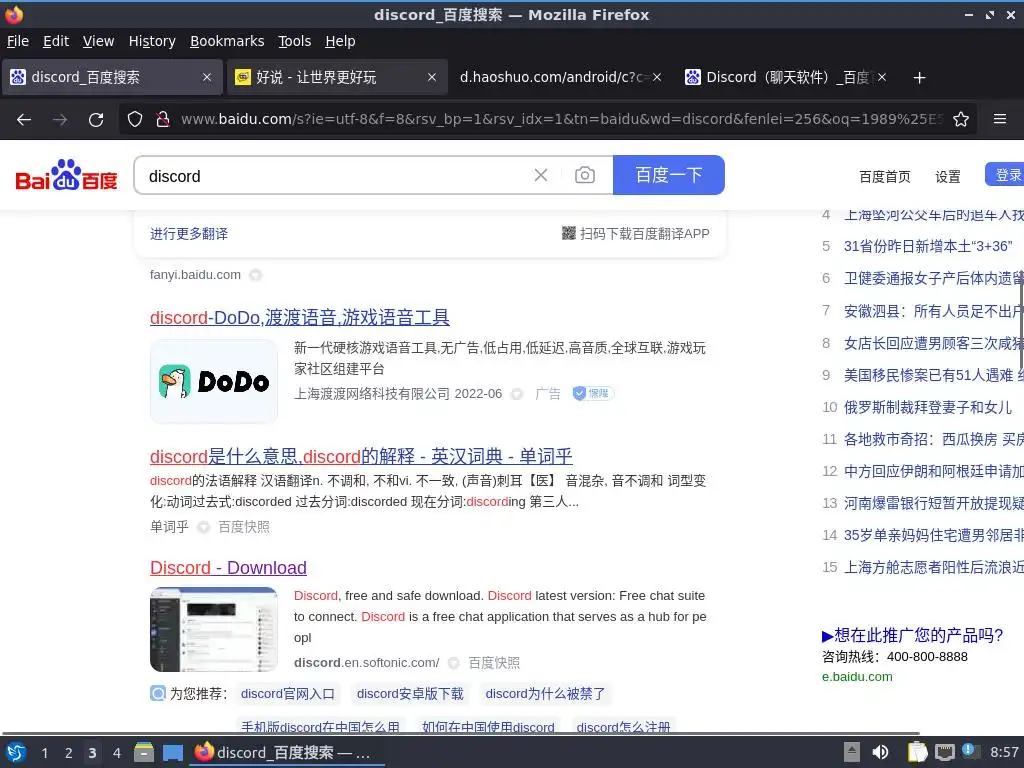This screenshot has width=1024, height=768.
Task: Open the 设置 settings link
Action: [948, 176]
